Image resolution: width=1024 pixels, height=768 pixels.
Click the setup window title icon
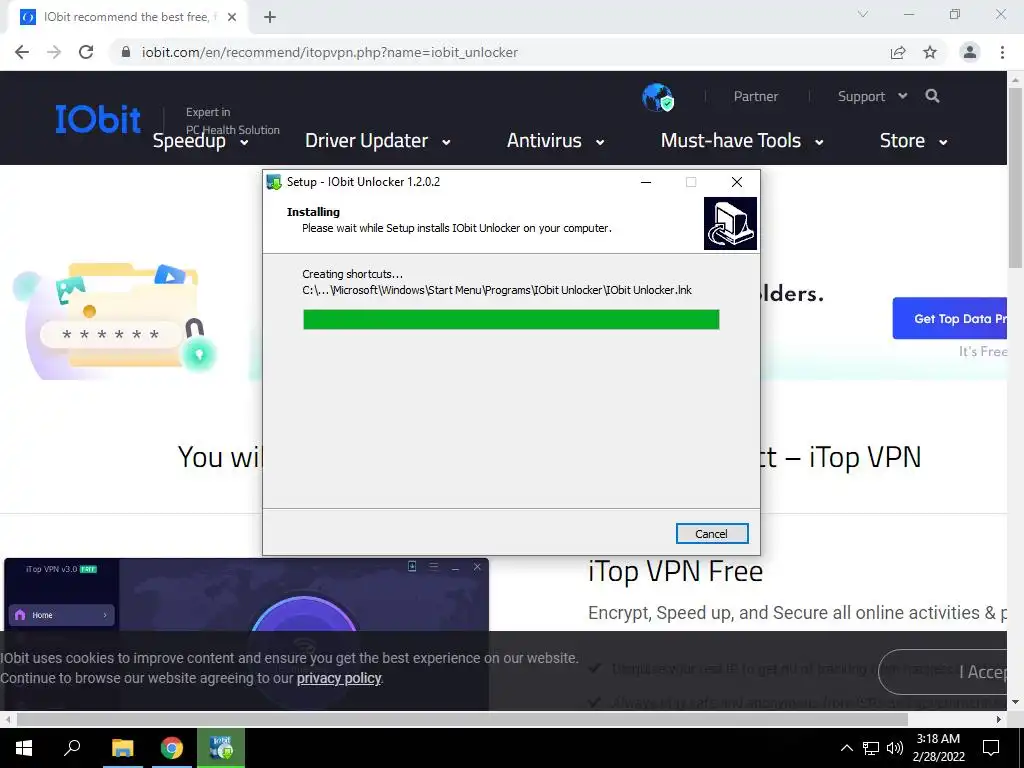tap(274, 182)
